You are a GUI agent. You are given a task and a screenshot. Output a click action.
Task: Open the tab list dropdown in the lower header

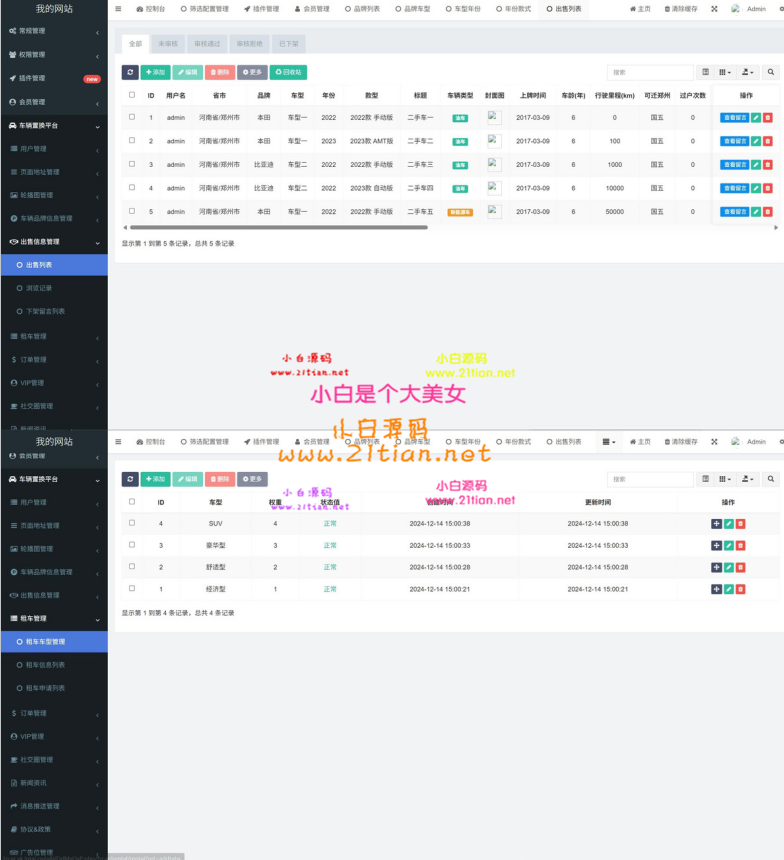[x=609, y=442]
